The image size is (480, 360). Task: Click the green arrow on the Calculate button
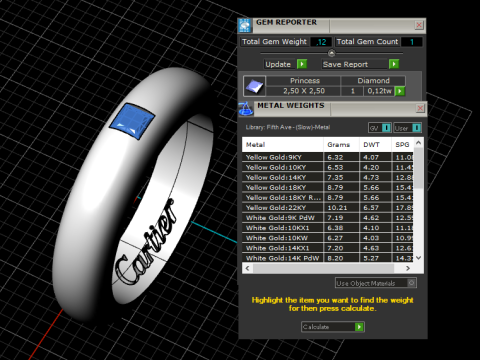point(359,327)
